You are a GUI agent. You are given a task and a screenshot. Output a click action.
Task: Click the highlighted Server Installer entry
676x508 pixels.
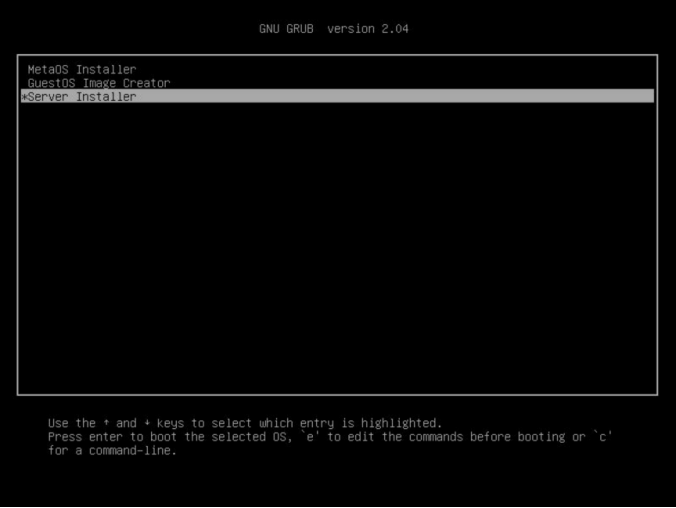click(338, 96)
